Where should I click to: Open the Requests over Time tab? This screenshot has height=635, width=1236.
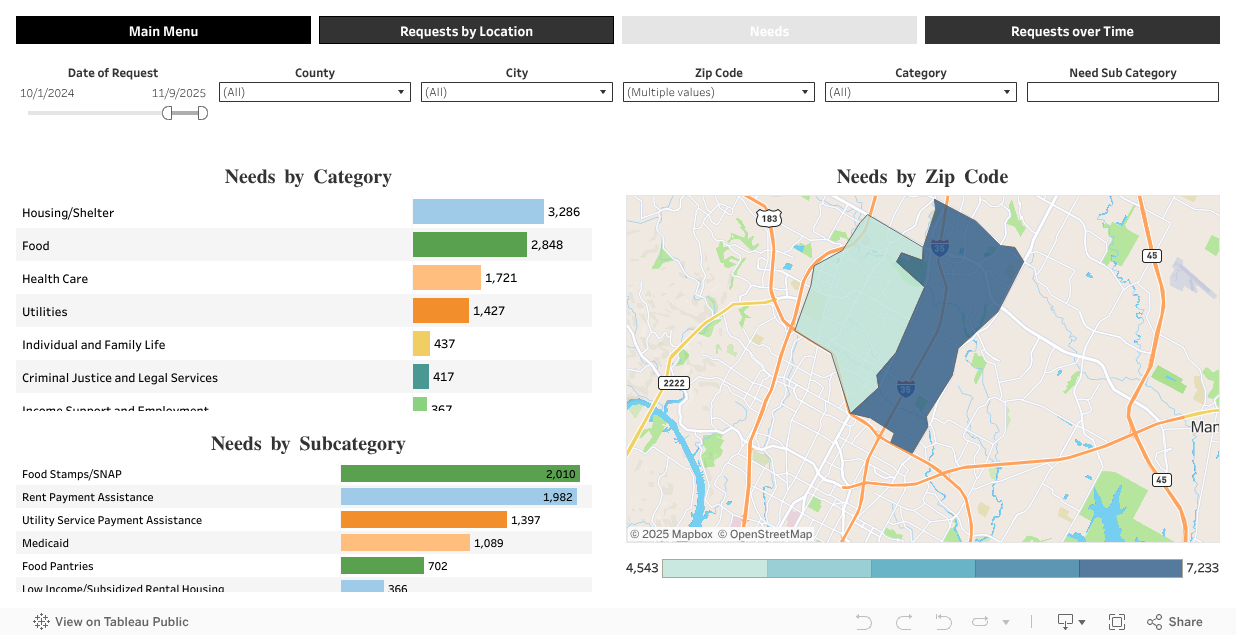[1072, 31]
